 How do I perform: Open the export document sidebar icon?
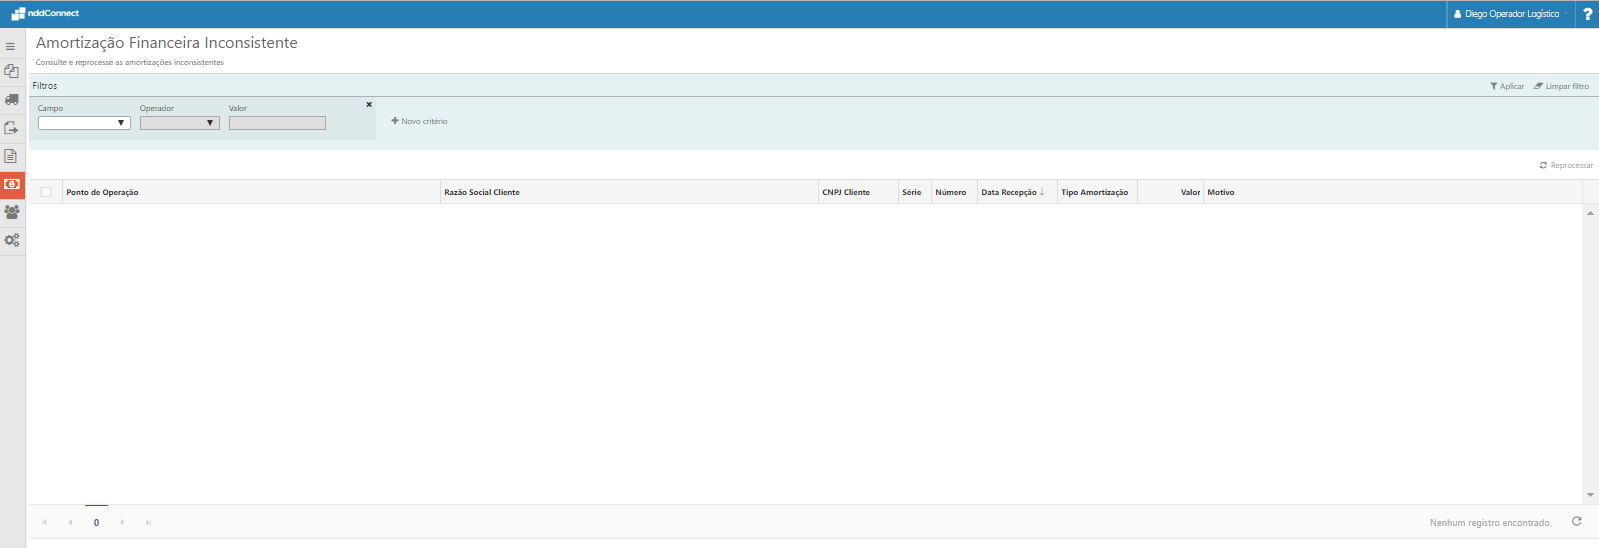click(x=12, y=127)
